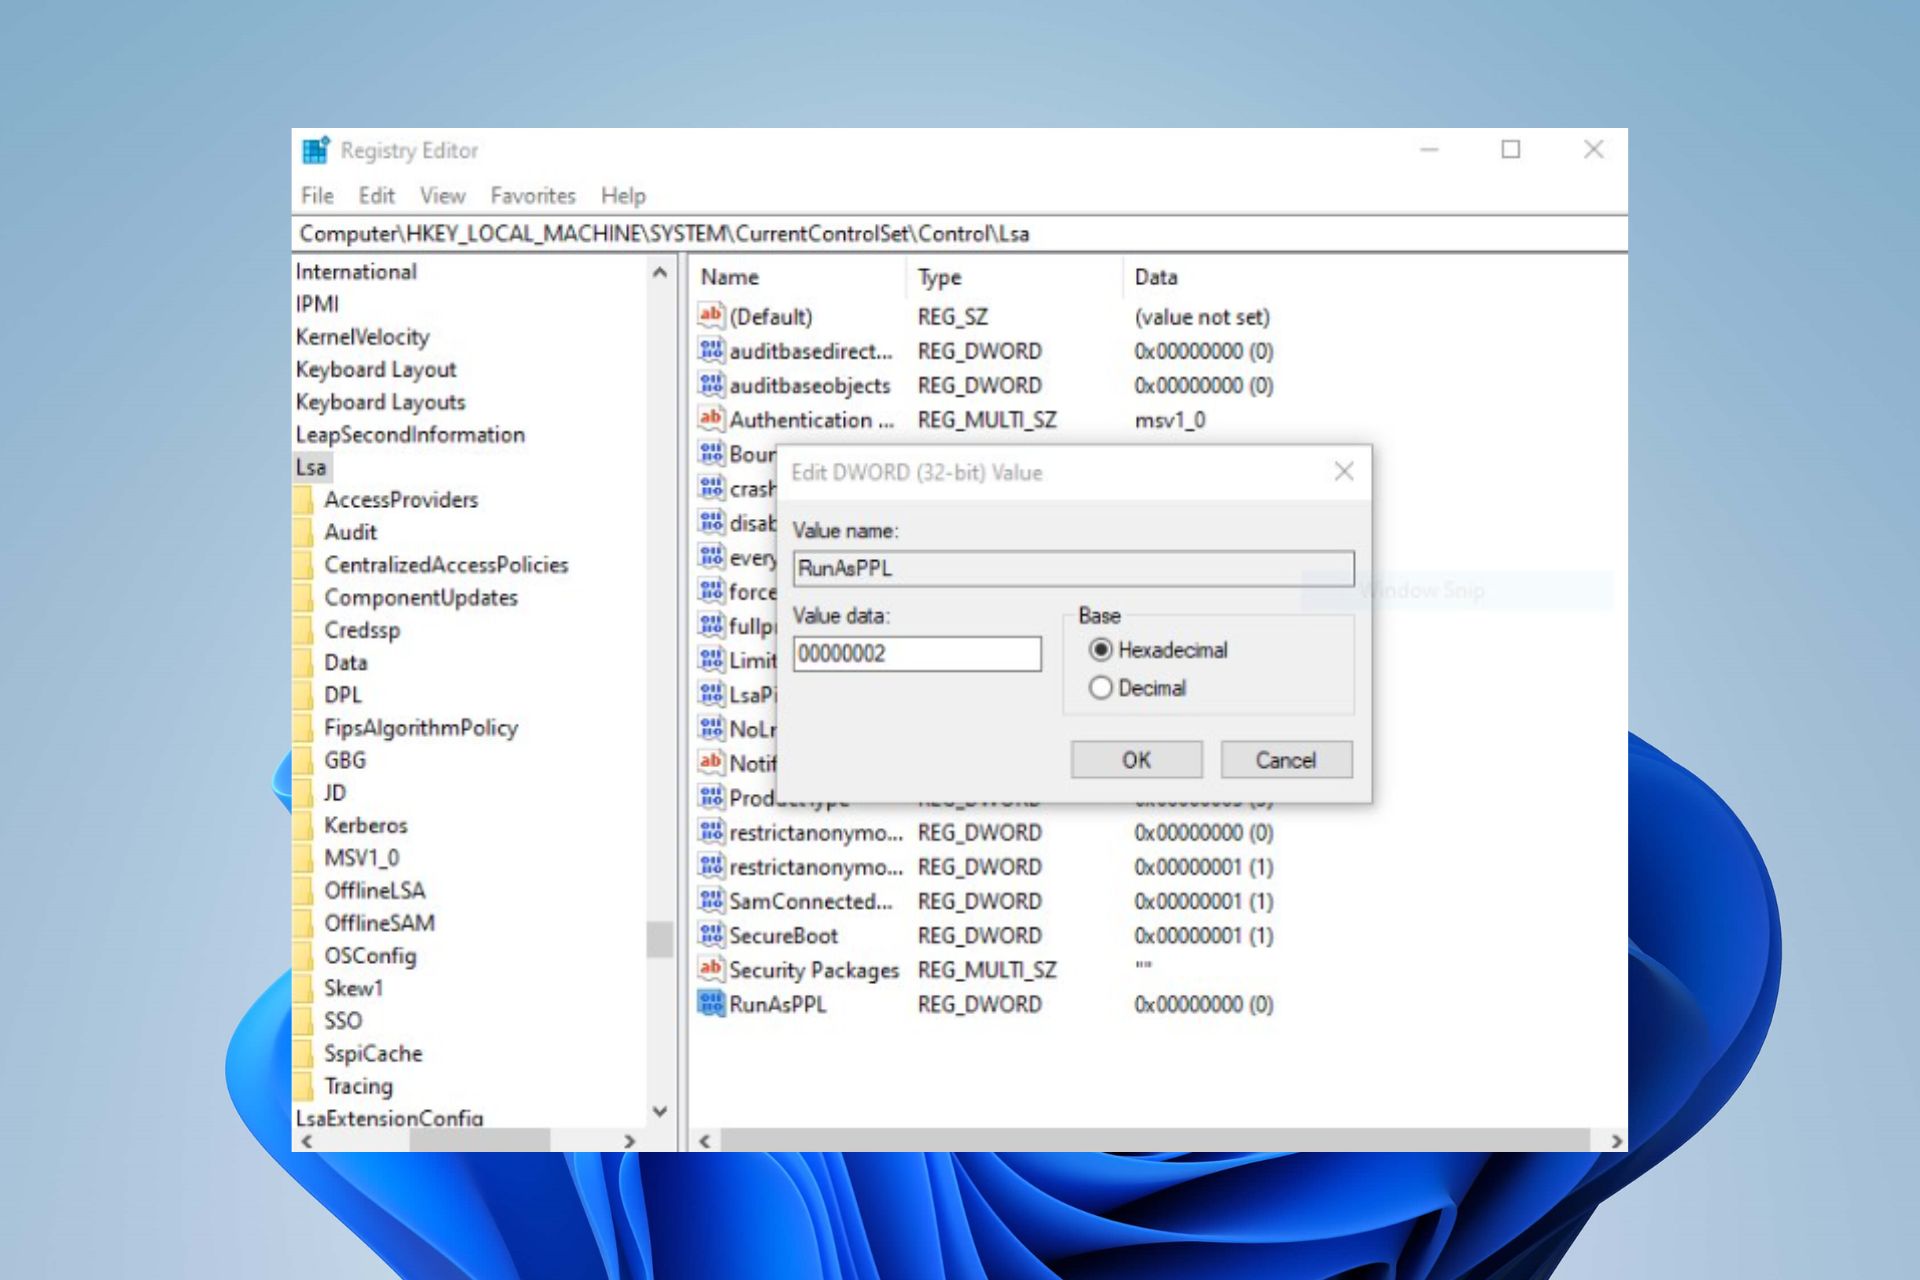
Task: Close the Edit DWORD dialog
Action: pos(1344,471)
